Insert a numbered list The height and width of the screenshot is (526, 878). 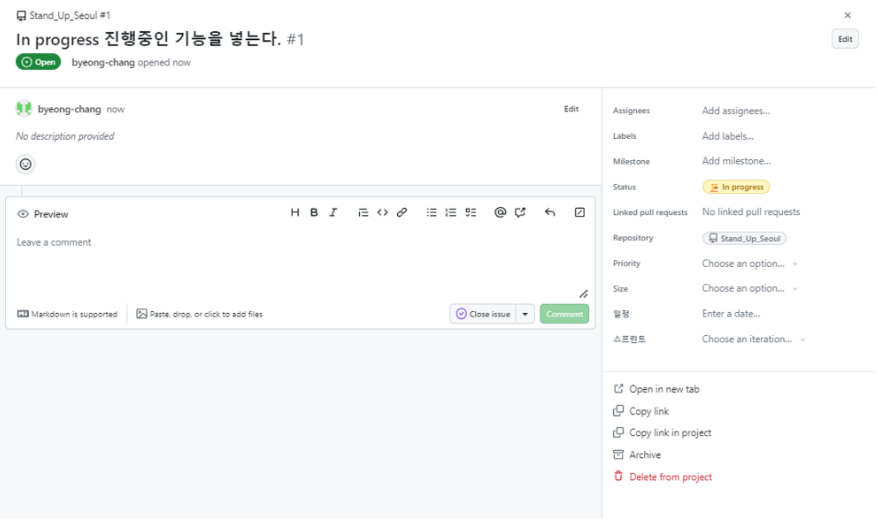452,213
